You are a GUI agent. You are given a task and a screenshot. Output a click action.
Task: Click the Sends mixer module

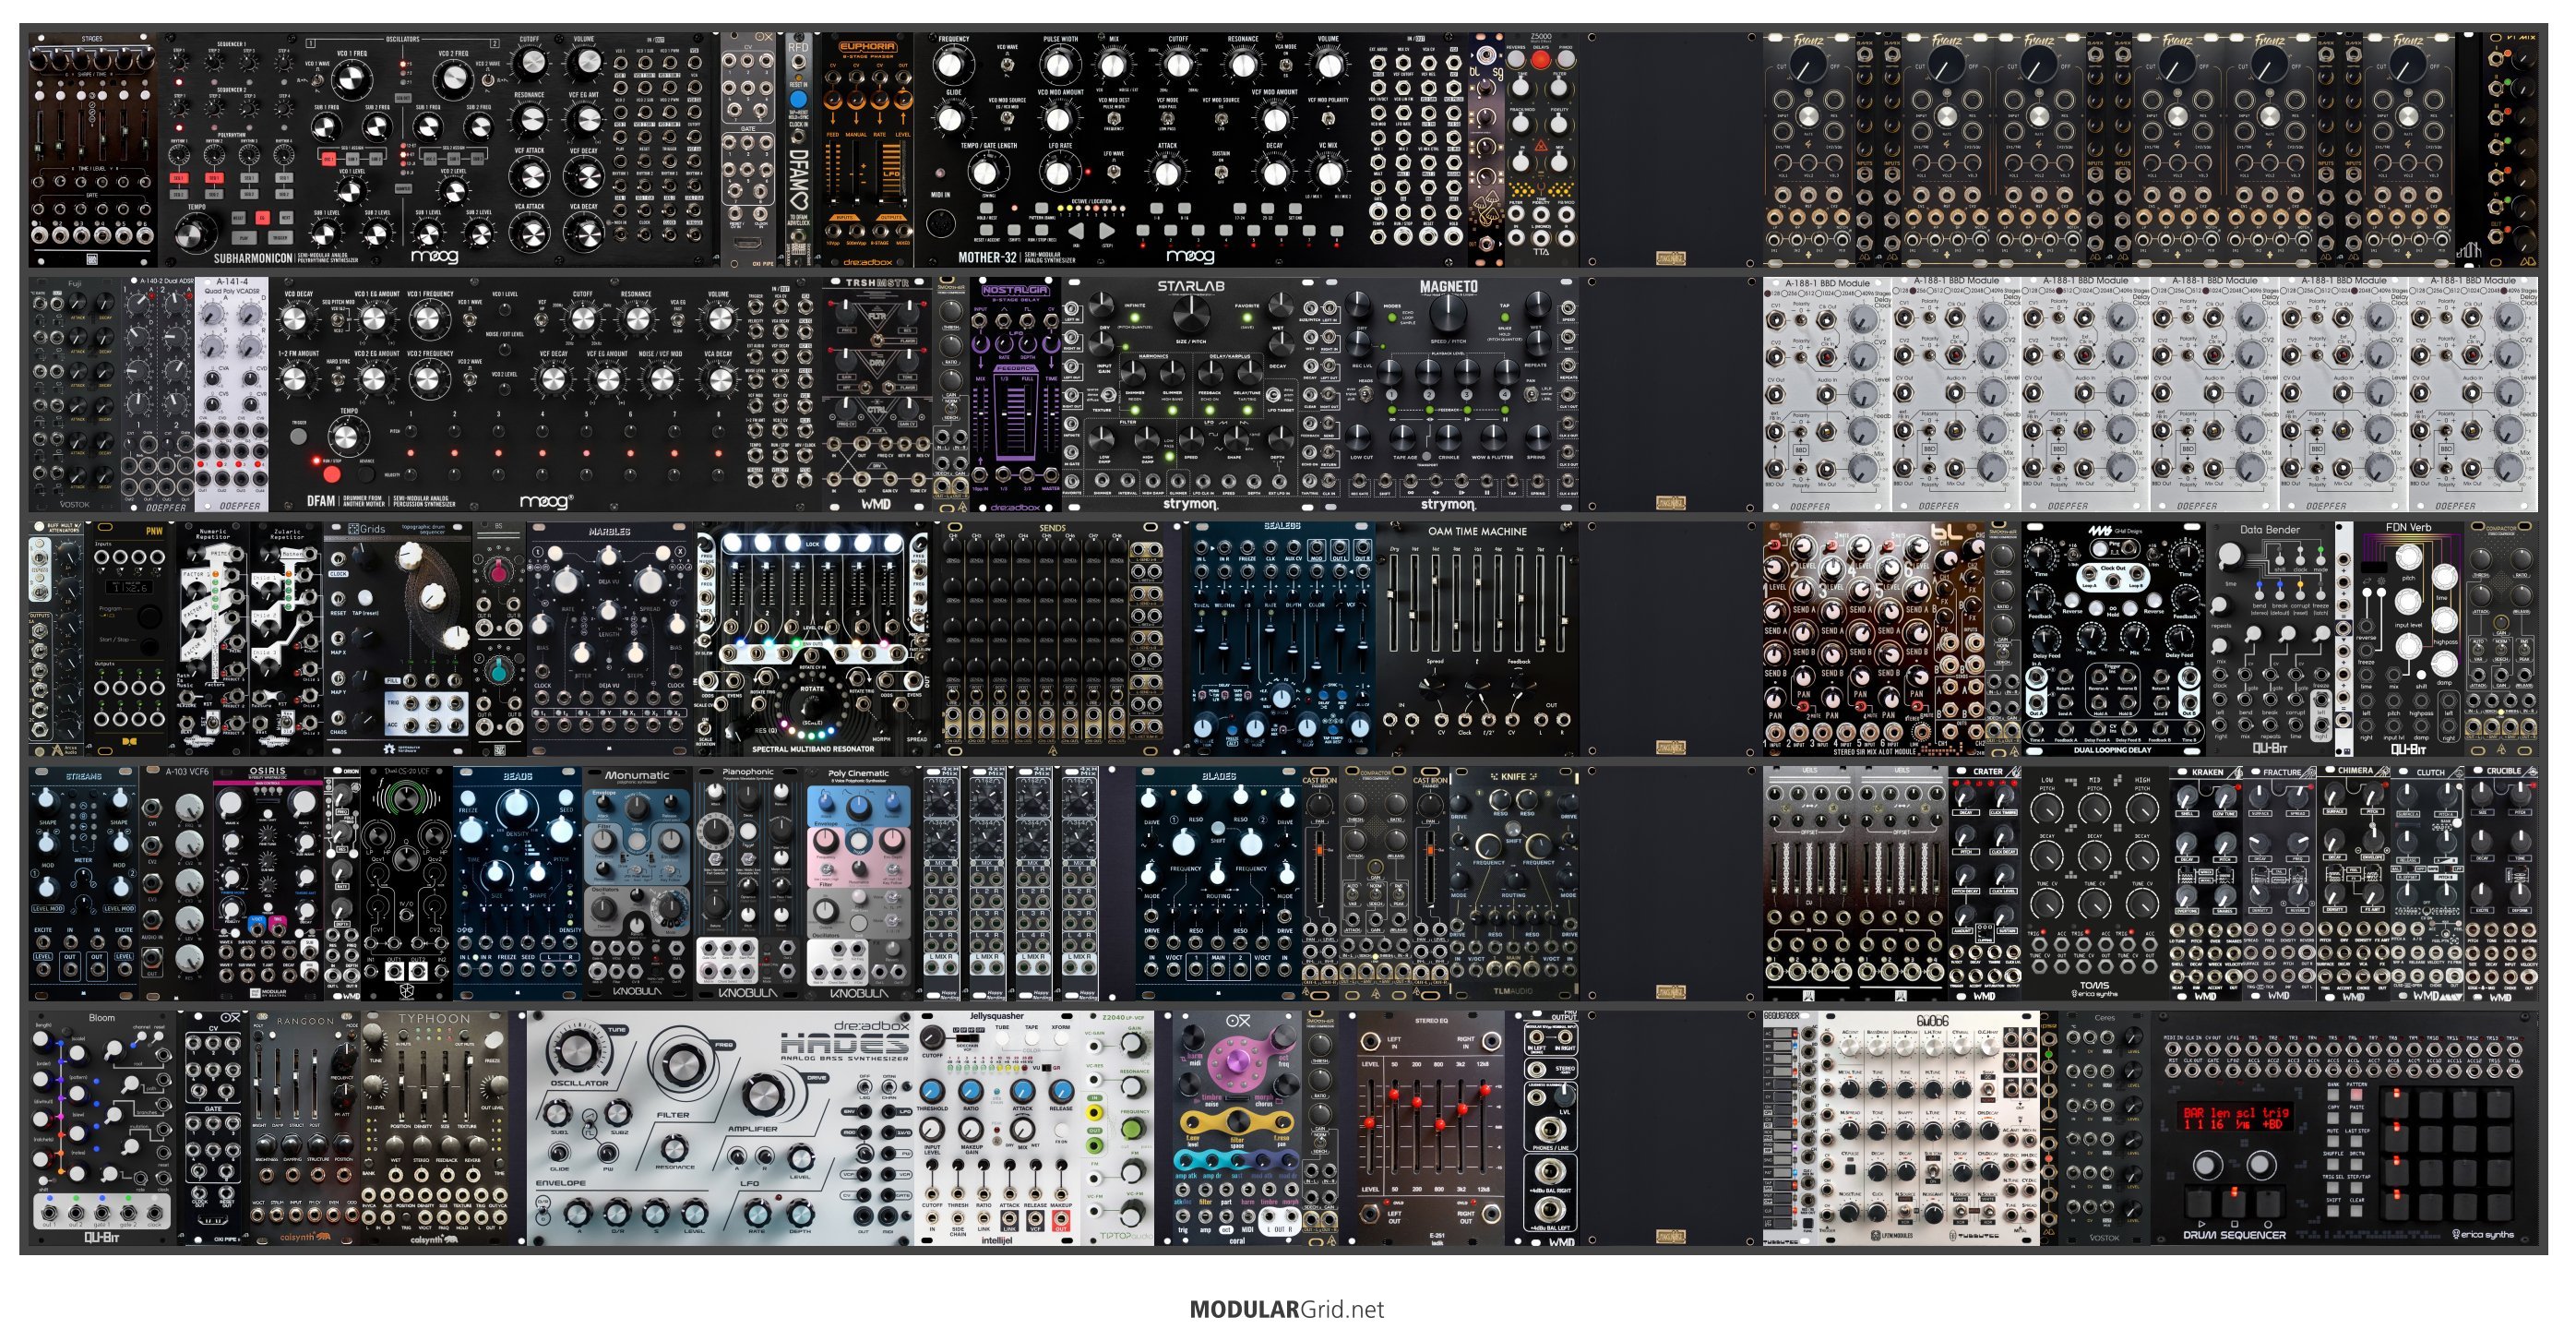click(x=1052, y=638)
